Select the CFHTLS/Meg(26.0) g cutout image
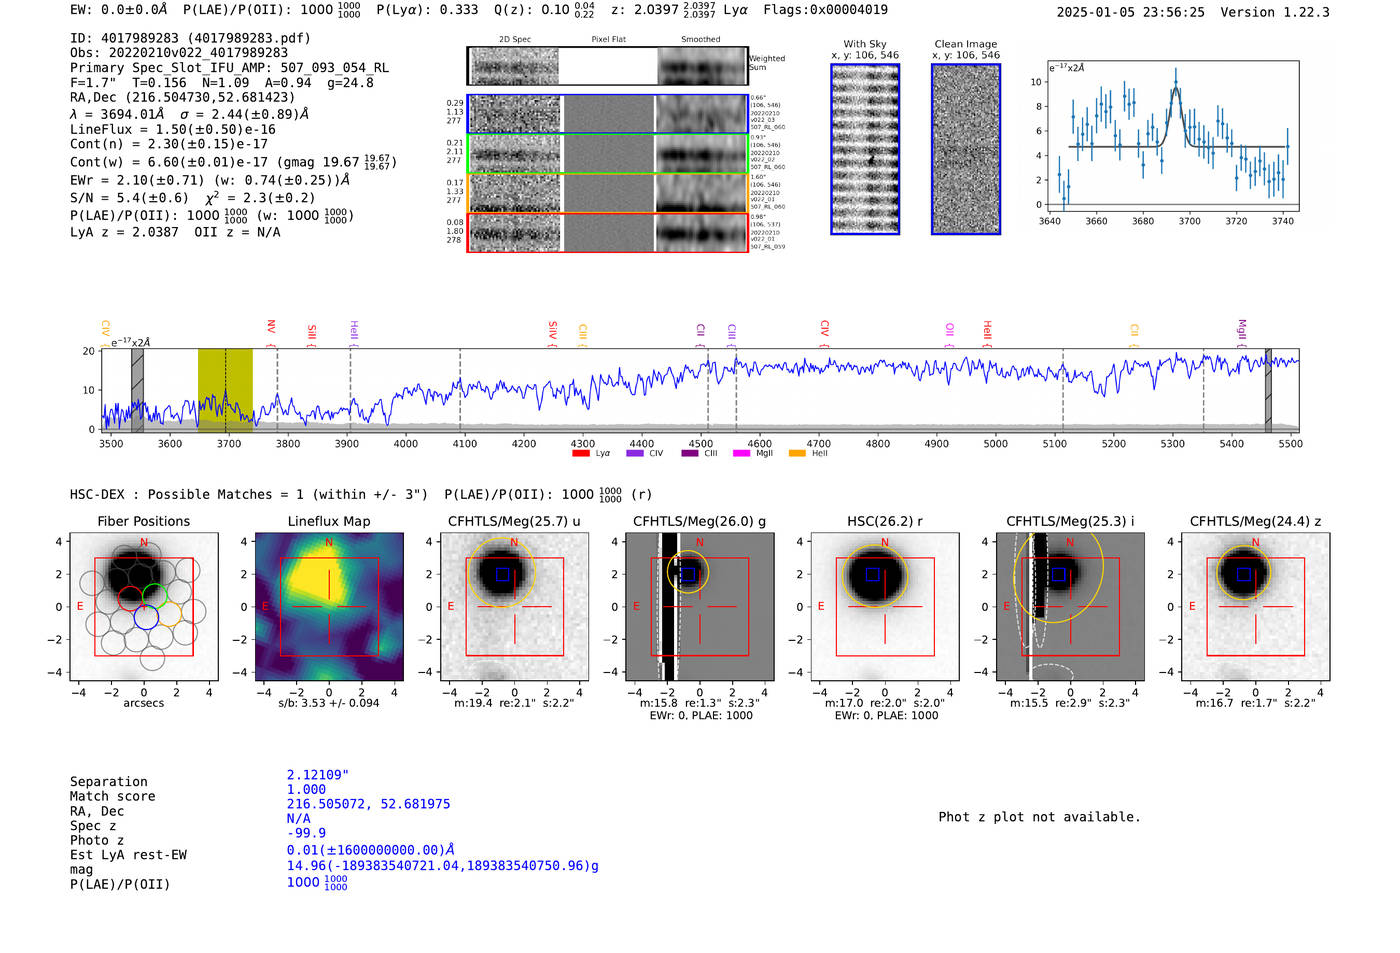 (699, 607)
